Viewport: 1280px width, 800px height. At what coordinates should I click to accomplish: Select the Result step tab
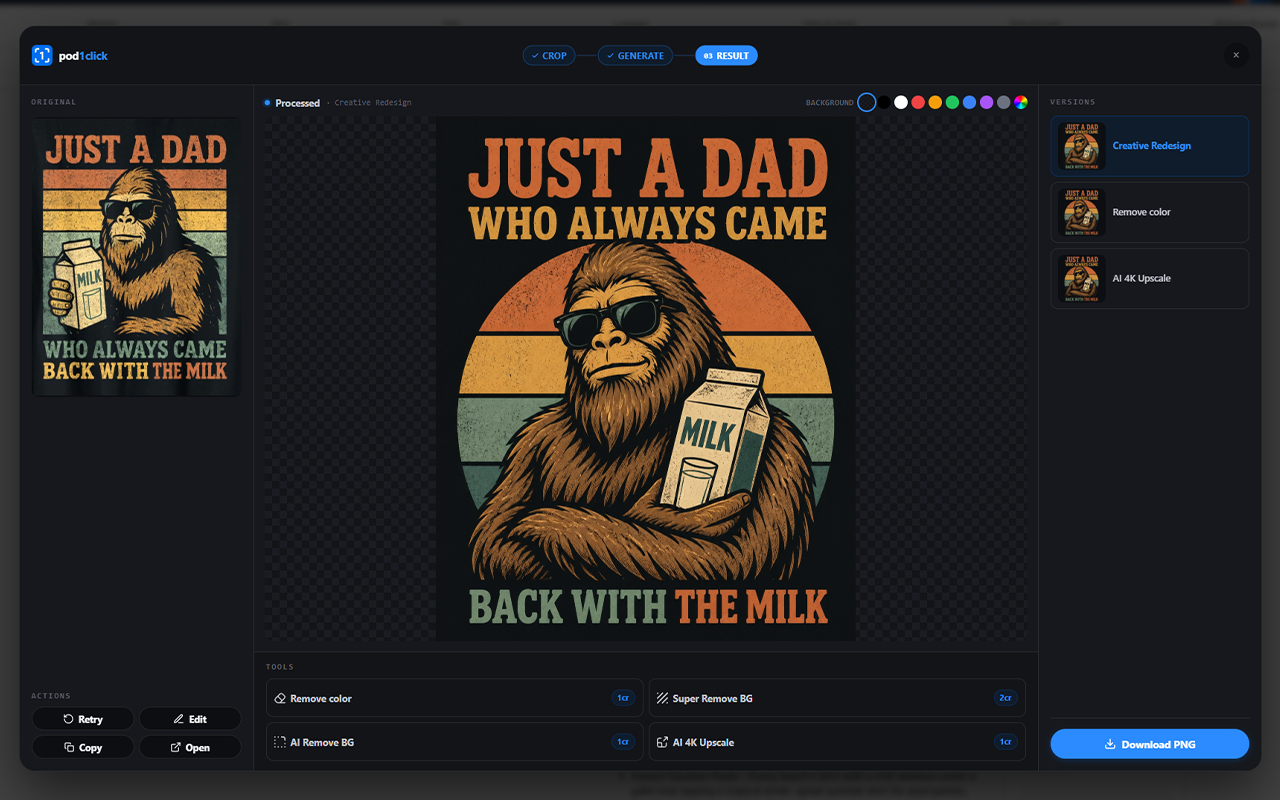click(726, 56)
